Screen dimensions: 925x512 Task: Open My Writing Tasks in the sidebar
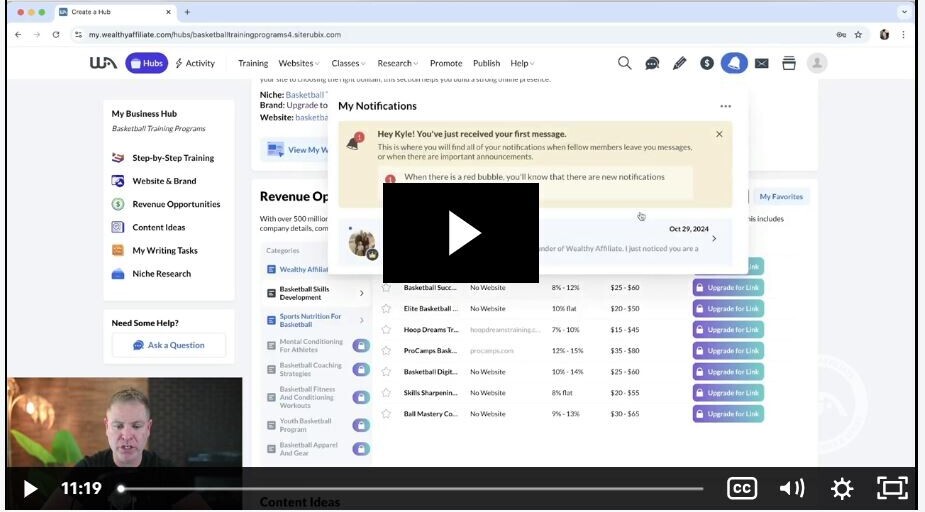point(155,251)
